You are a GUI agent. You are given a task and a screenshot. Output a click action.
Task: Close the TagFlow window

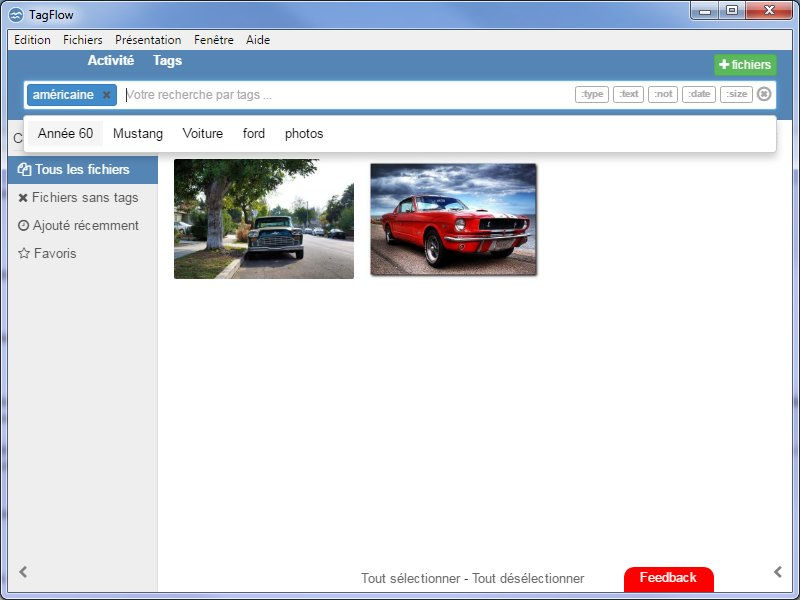[769, 11]
